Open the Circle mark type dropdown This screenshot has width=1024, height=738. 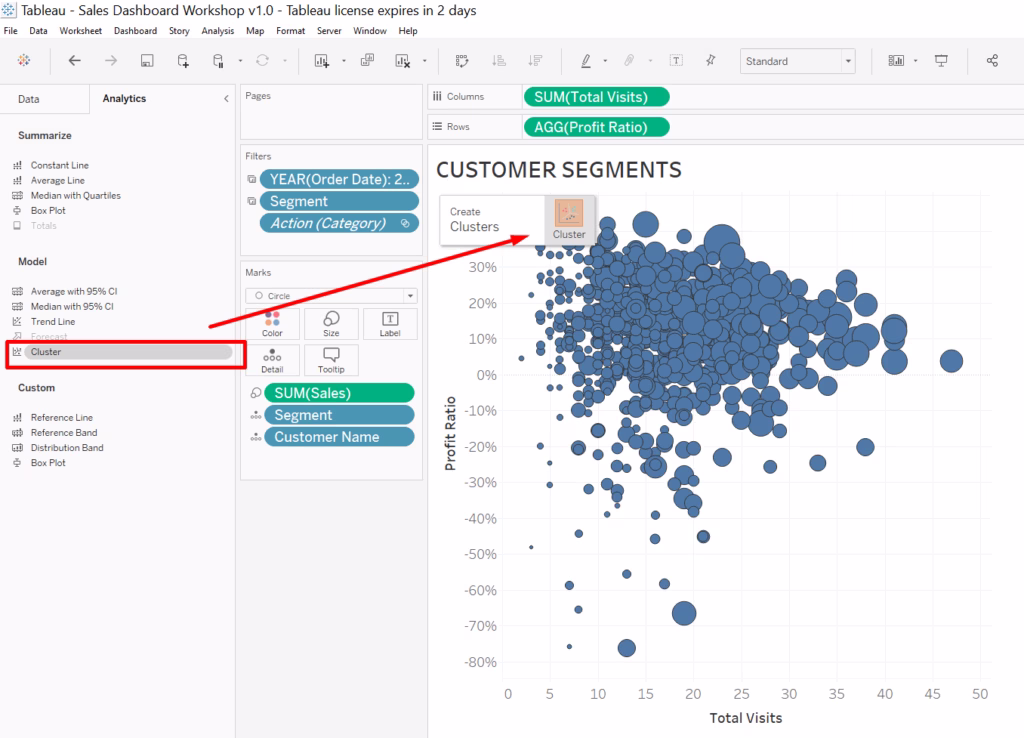(x=331, y=296)
